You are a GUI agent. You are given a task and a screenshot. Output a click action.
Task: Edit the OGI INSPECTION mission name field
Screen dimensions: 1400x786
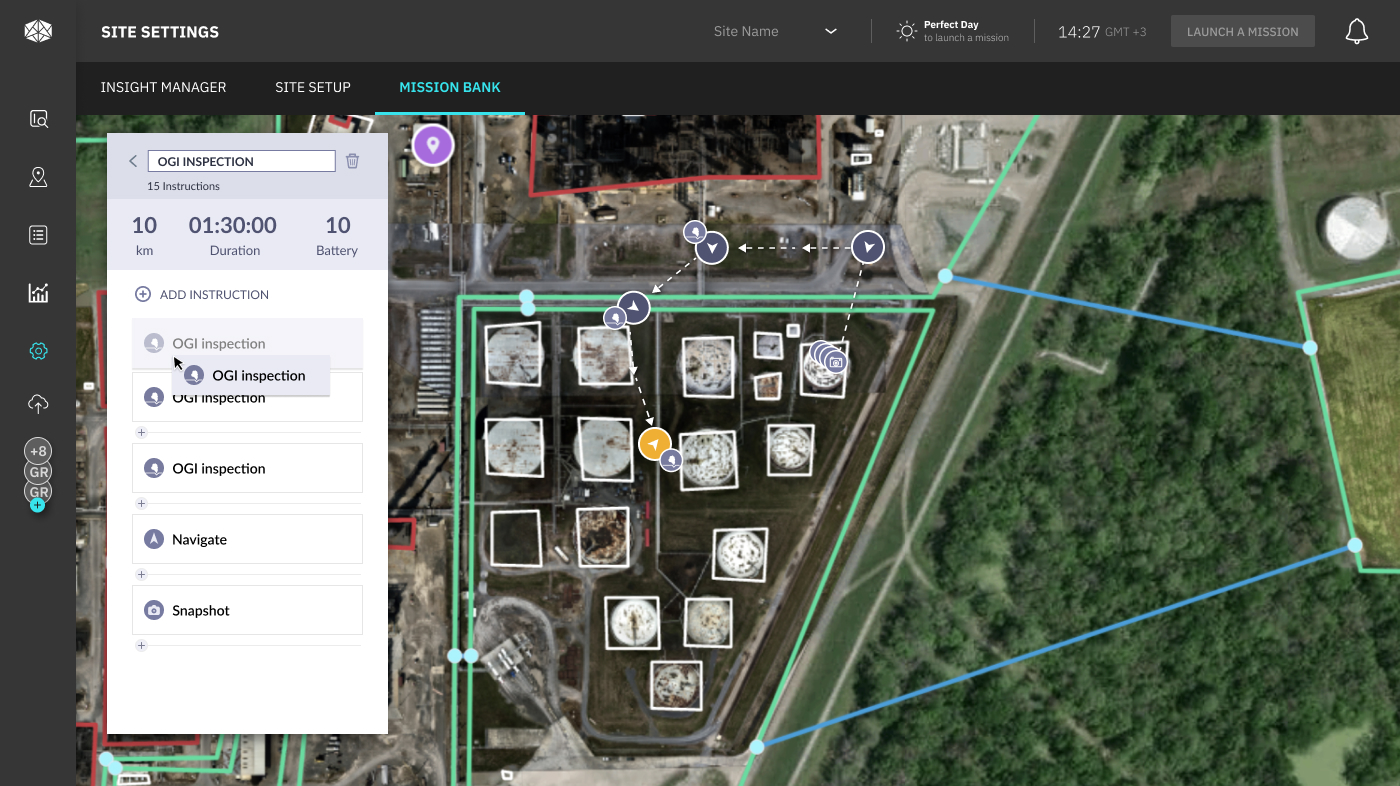[x=241, y=161]
